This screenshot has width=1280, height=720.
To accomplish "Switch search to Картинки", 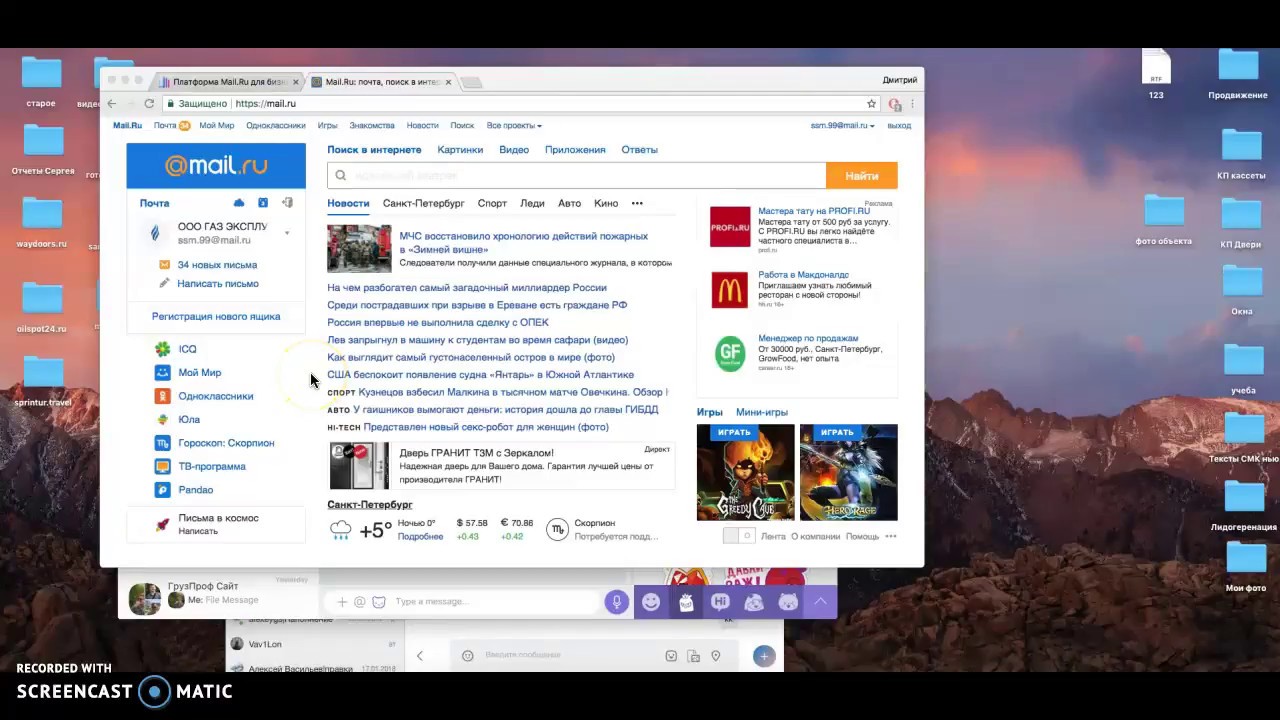I will click(x=460, y=150).
